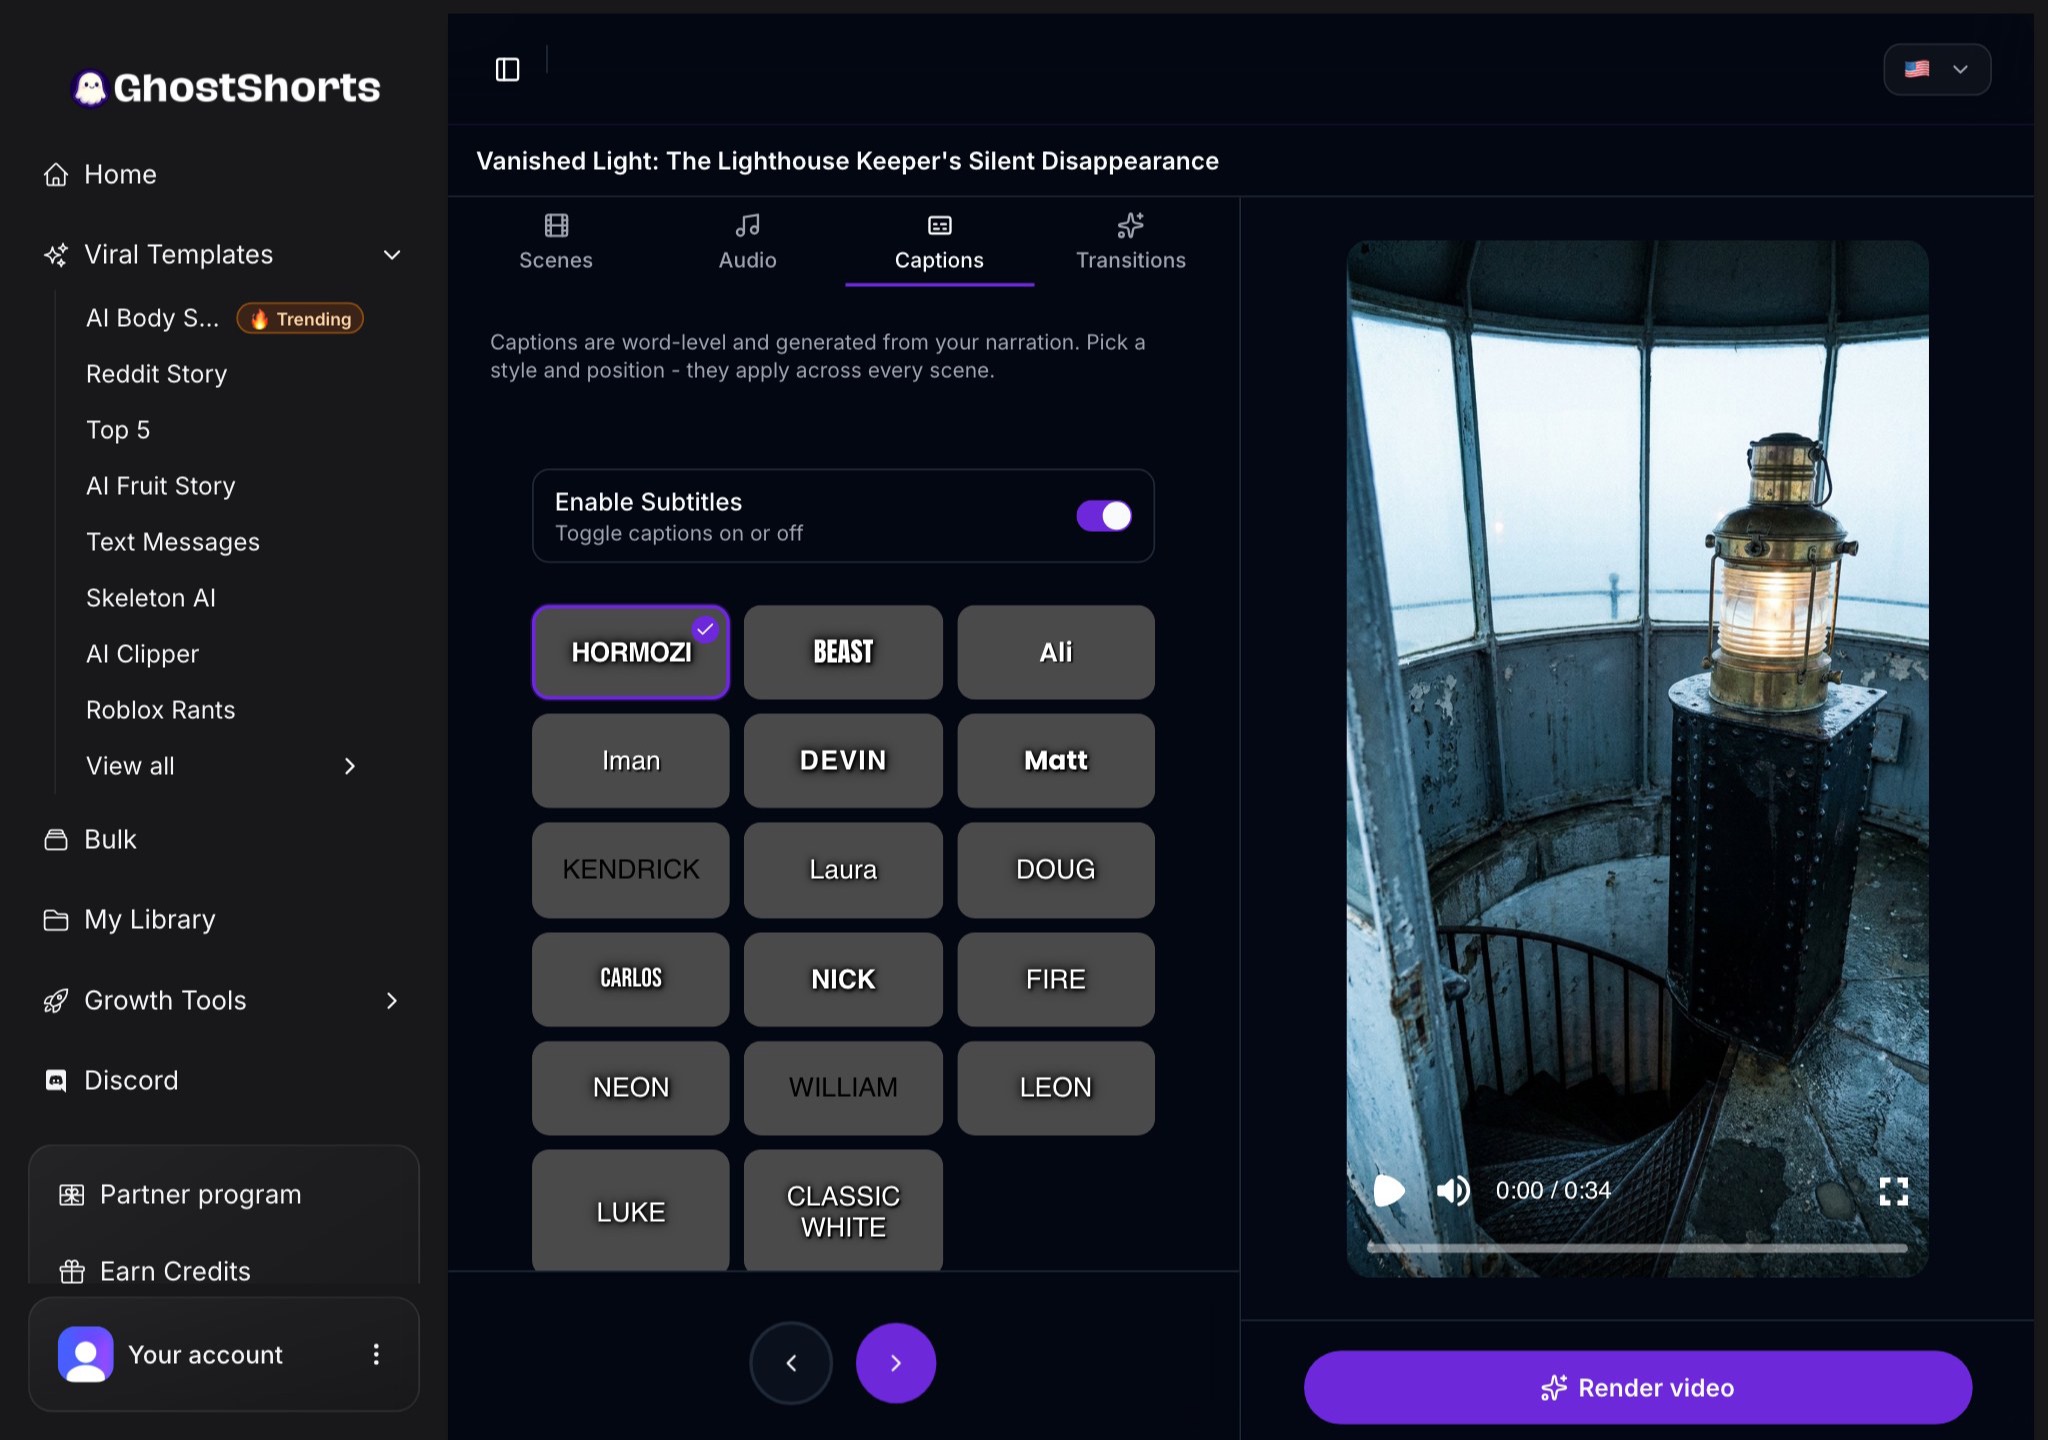The image size is (2048, 1440).
Task: Collapse the Viral Templates menu
Action: click(x=392, y=255)
